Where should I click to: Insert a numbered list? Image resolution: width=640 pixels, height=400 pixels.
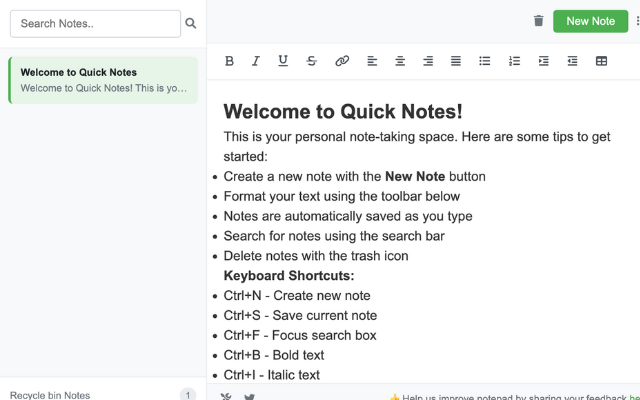click(x=514, y=61)
